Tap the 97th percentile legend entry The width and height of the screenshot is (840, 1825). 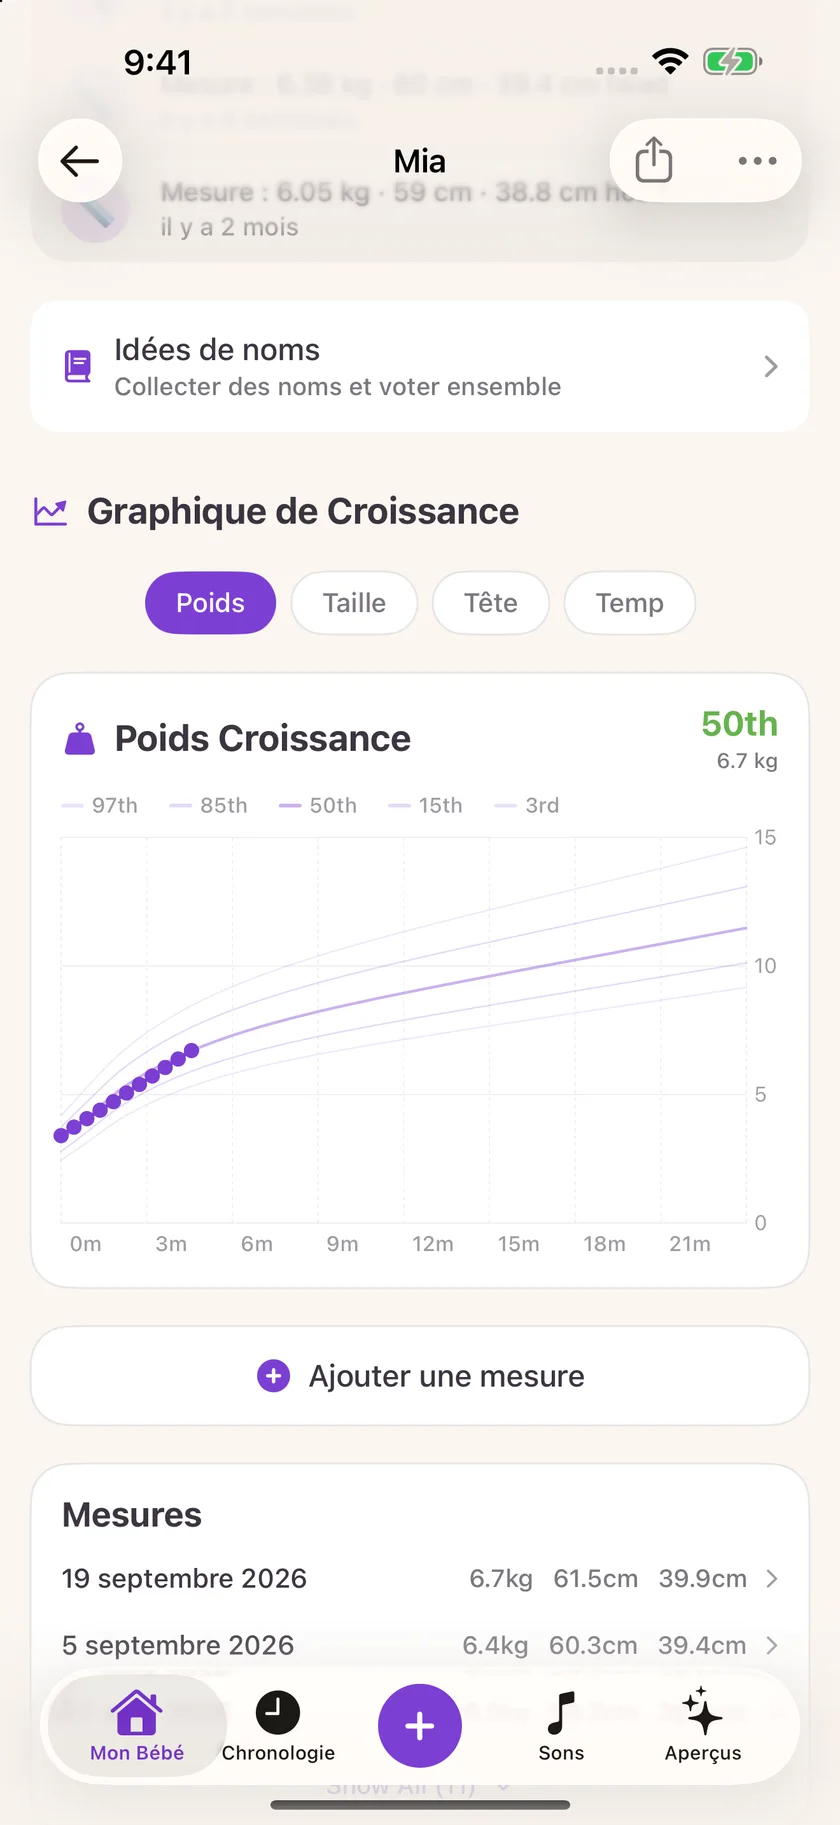pyautogui.click(x=99, y=805)
